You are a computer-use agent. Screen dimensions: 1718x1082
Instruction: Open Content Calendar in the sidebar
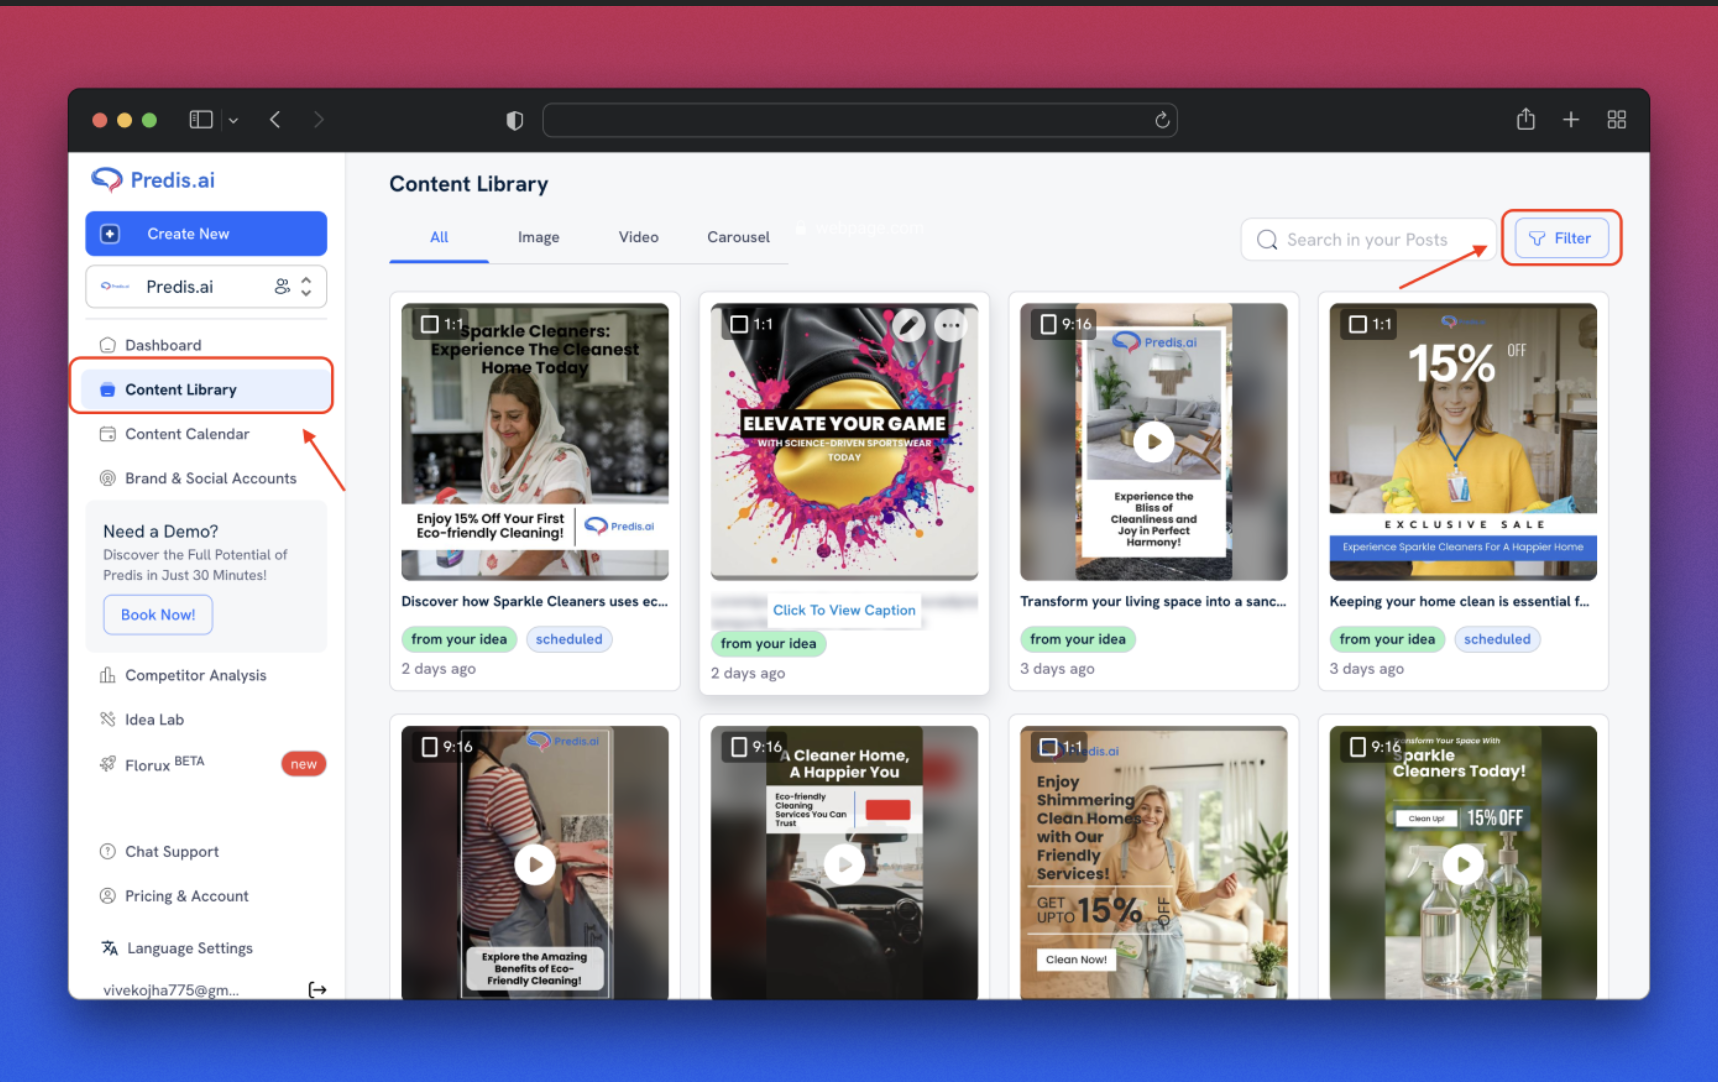pyautogui.click(x=187, y=434)
